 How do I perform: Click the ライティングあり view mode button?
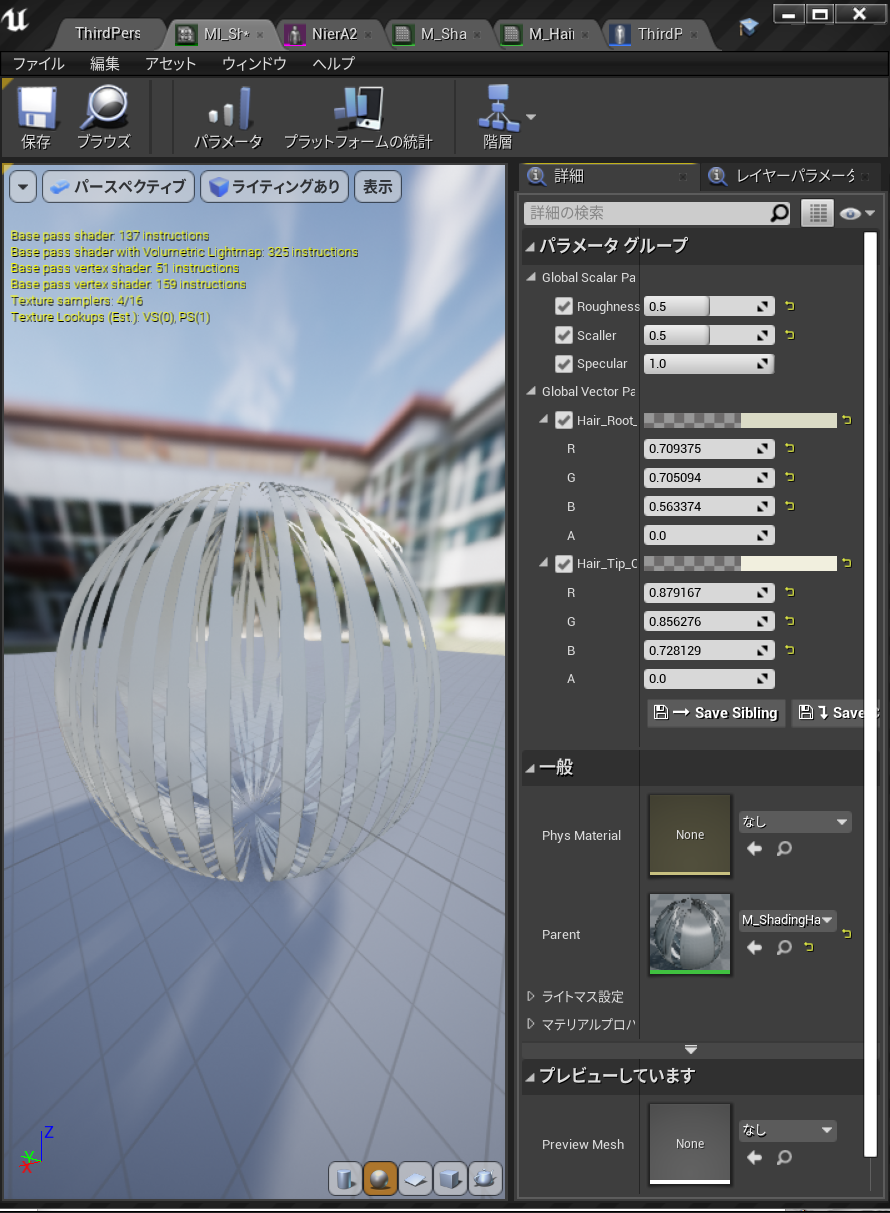coord(275,186)
